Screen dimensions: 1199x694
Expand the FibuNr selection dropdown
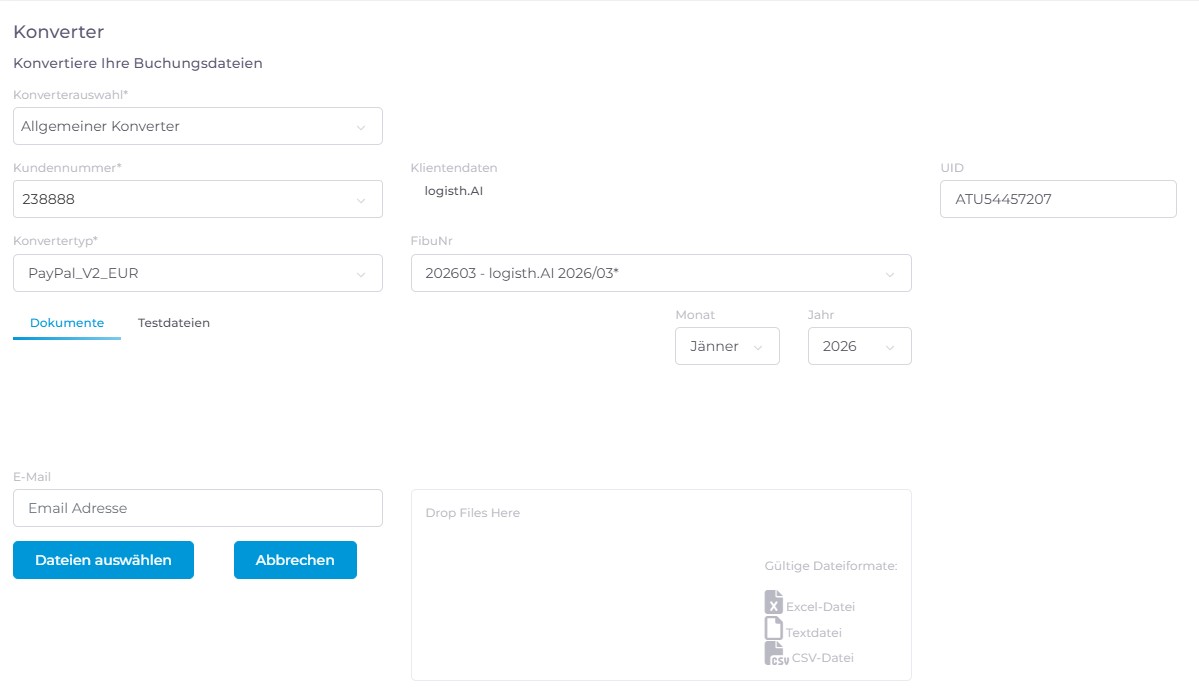pos(660,273)
